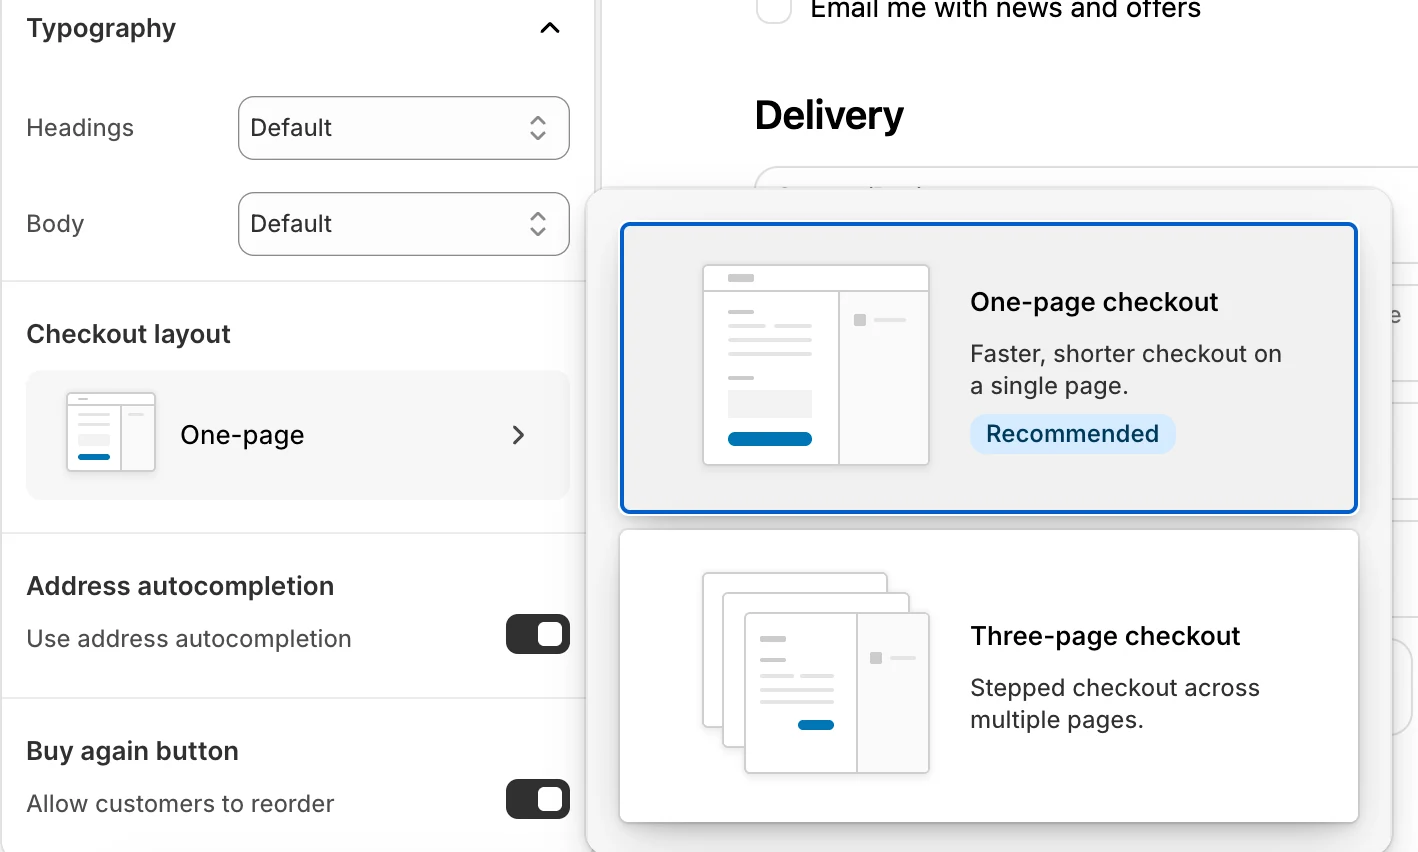Click the Buy again button heading

tap(132, 751)
